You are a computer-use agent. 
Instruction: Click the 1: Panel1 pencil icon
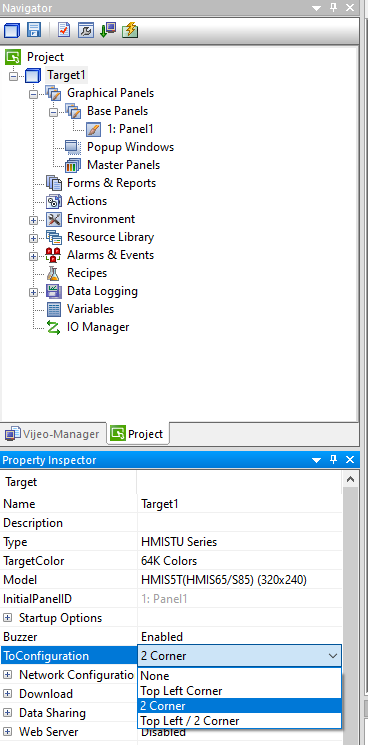[94, 129]
